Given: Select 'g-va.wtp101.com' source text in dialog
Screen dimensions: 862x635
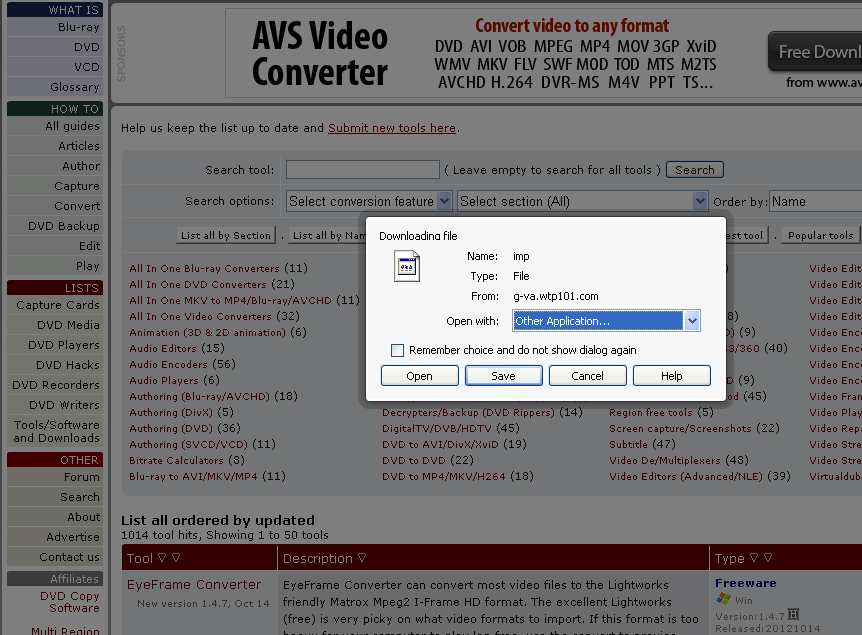Looking at the screenshot, I should 556,296.
